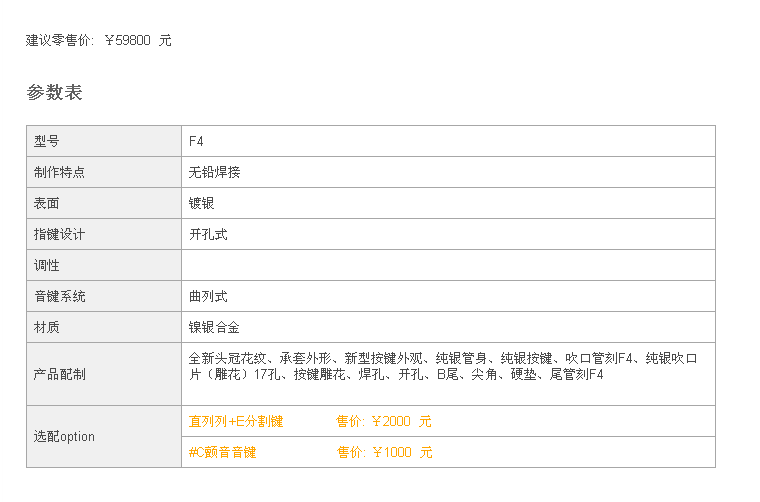Click the 型号 row label
Screen dimensions: 760x502
point(104,141)
